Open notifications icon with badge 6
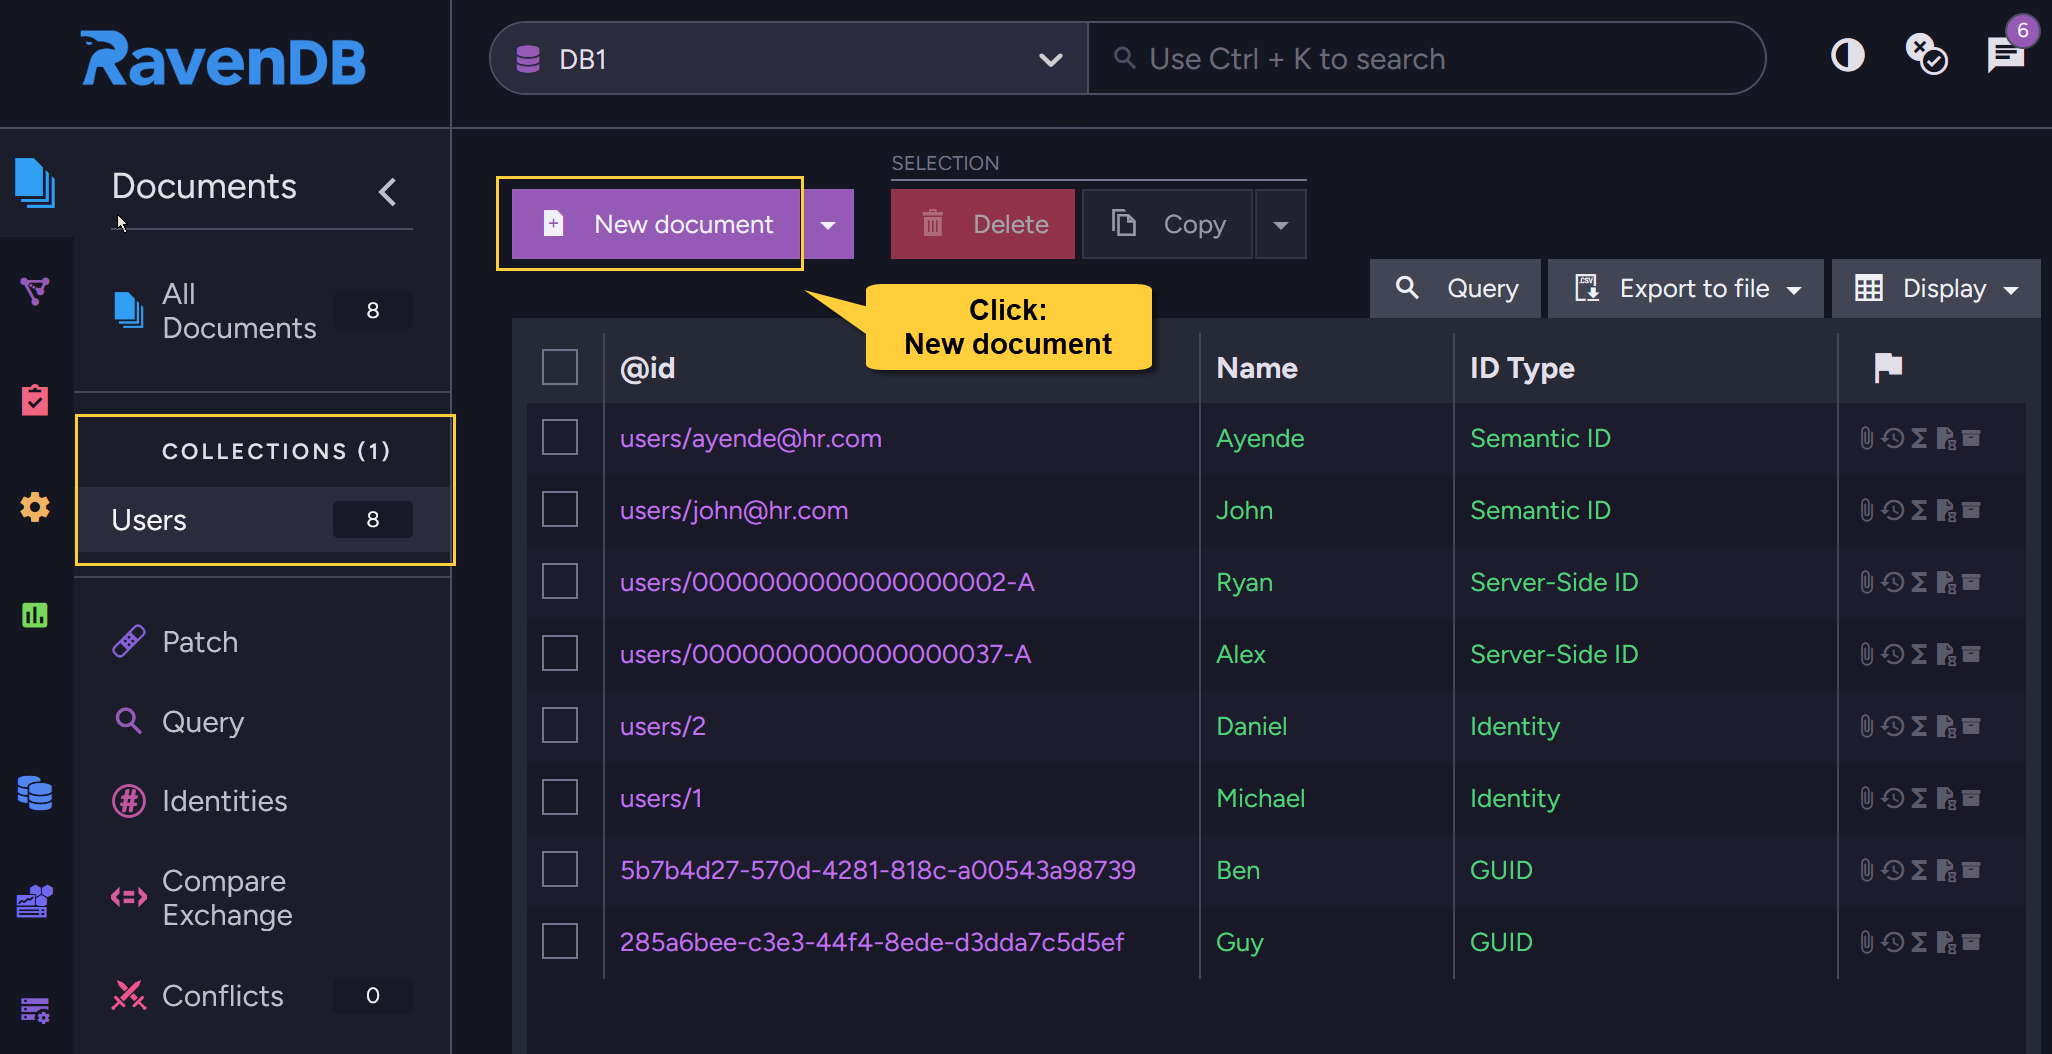The height and width of the screenshot is (1054, 2052). (x=2006, y=55)
